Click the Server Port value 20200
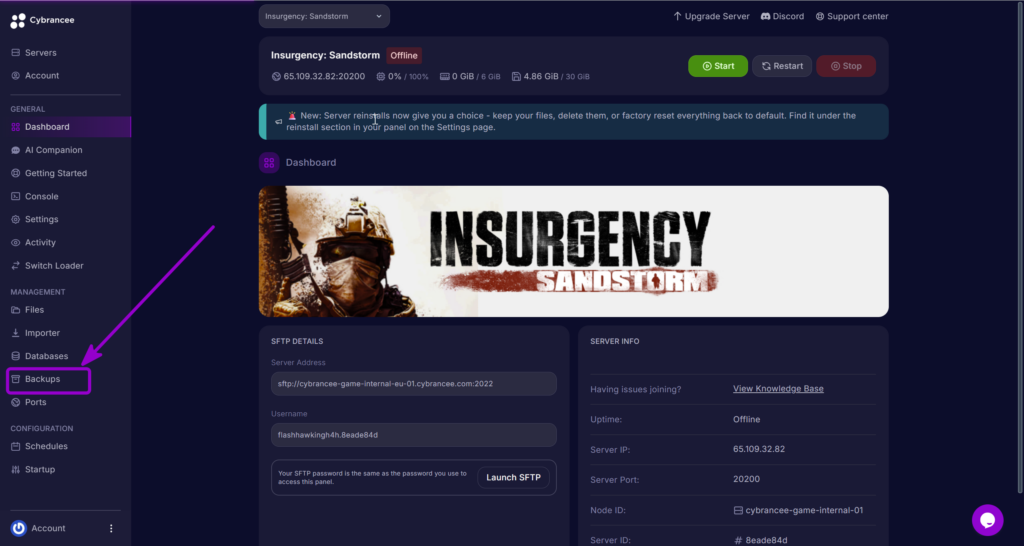 [x=746, y=479]
